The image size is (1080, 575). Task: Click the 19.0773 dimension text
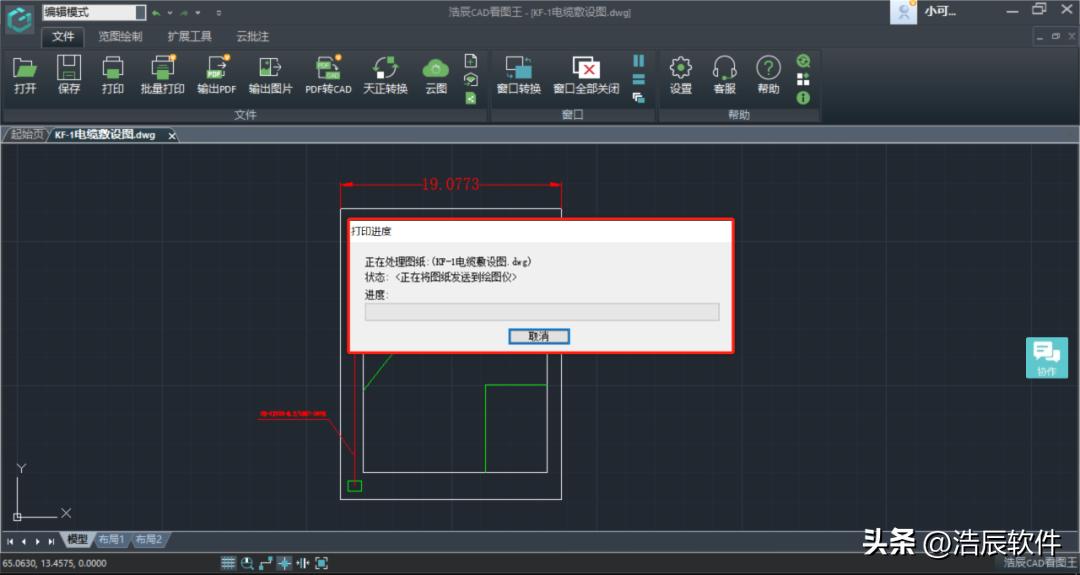[x=450, y=184]
